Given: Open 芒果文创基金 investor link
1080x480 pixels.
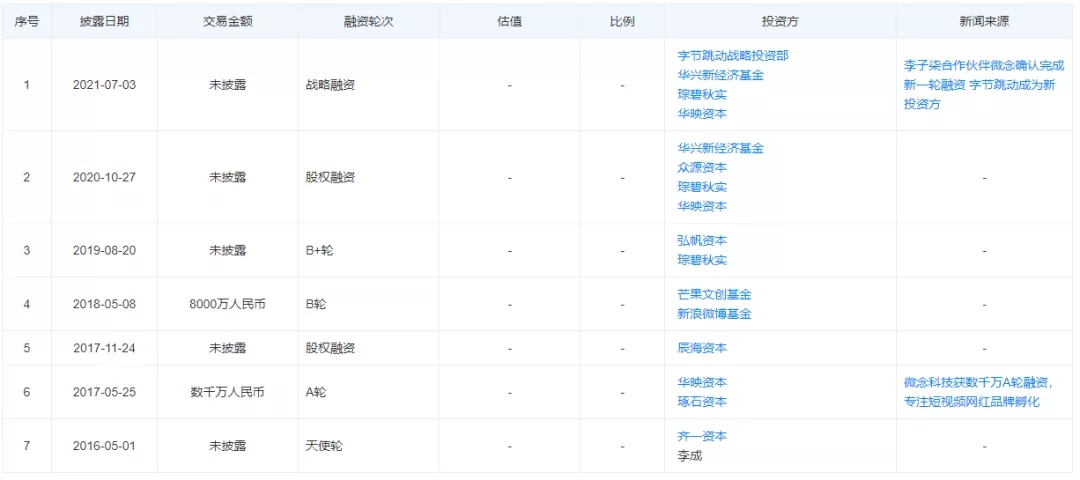Looking at the screenshot, I should point(714,294).
